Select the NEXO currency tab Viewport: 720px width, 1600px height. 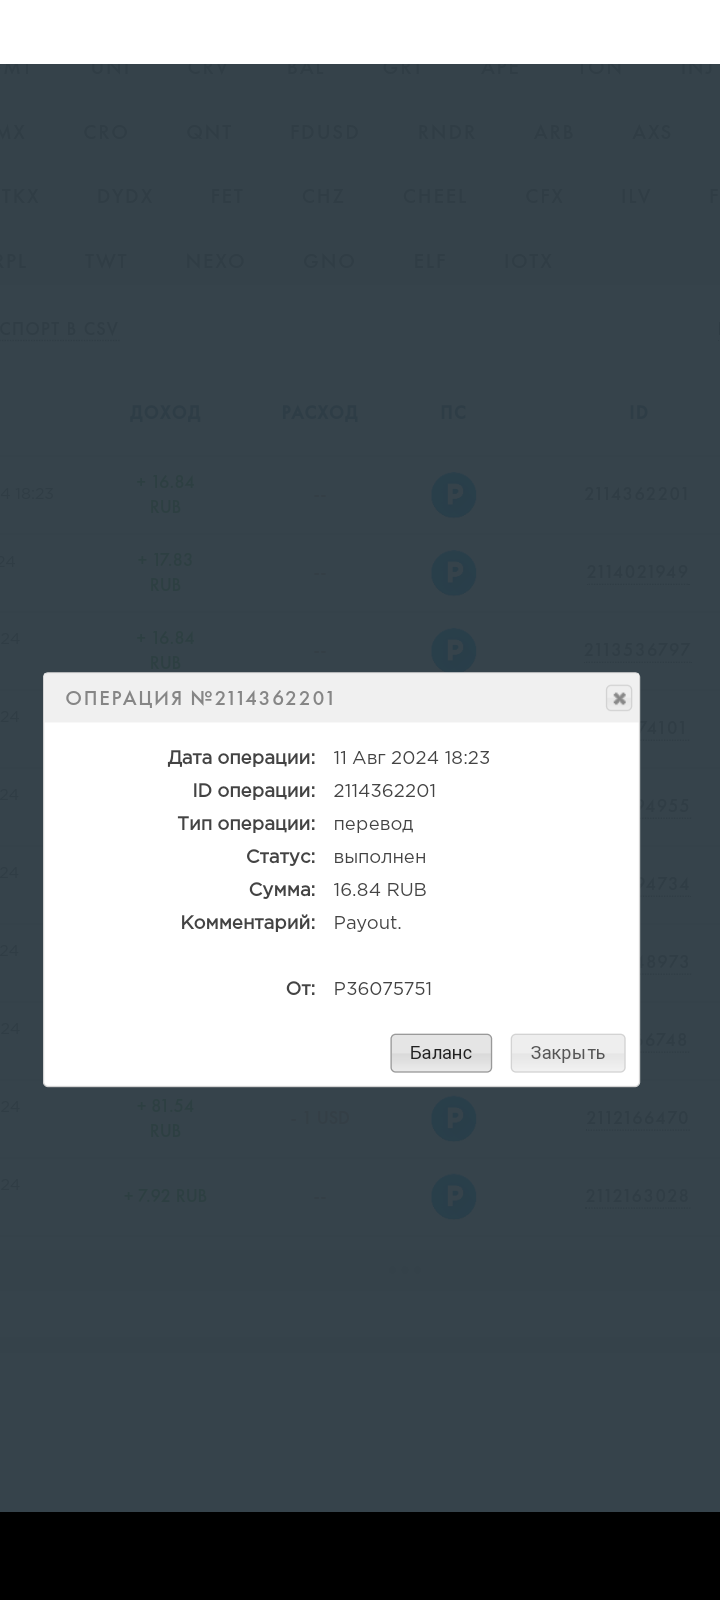coord(215,261)
